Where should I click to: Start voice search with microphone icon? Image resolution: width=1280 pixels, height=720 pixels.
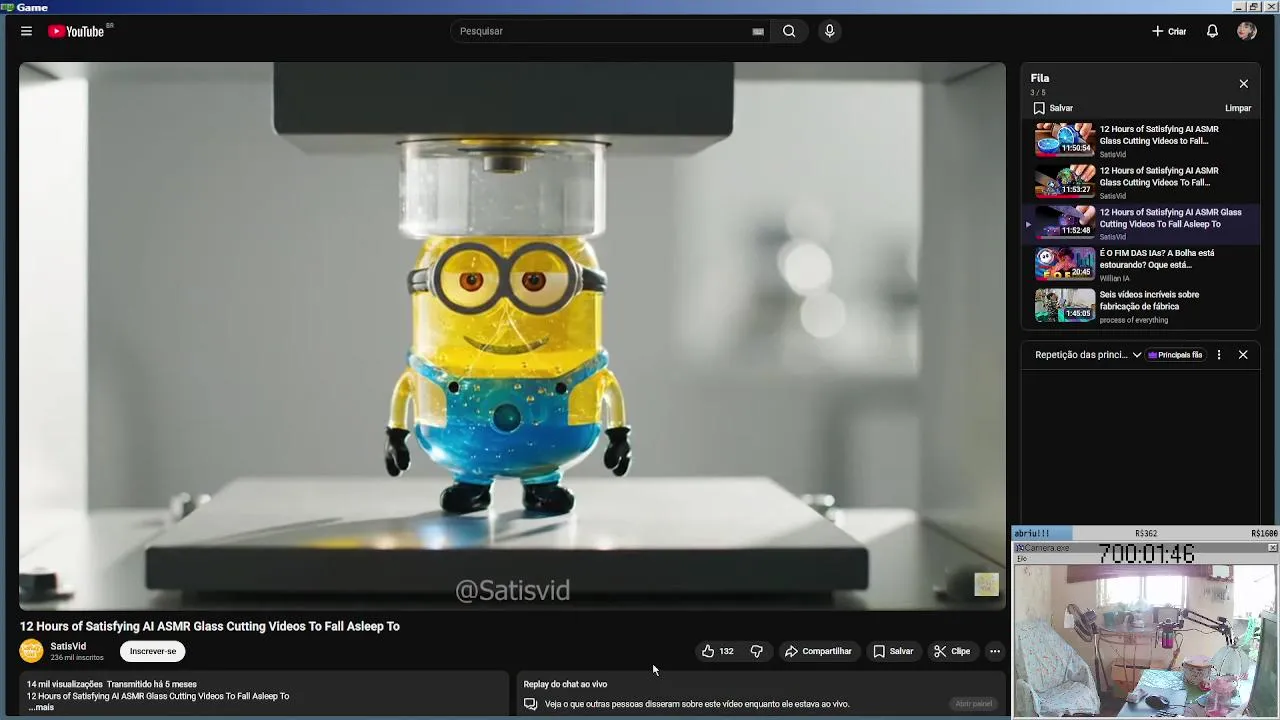[x=829, y=31]
